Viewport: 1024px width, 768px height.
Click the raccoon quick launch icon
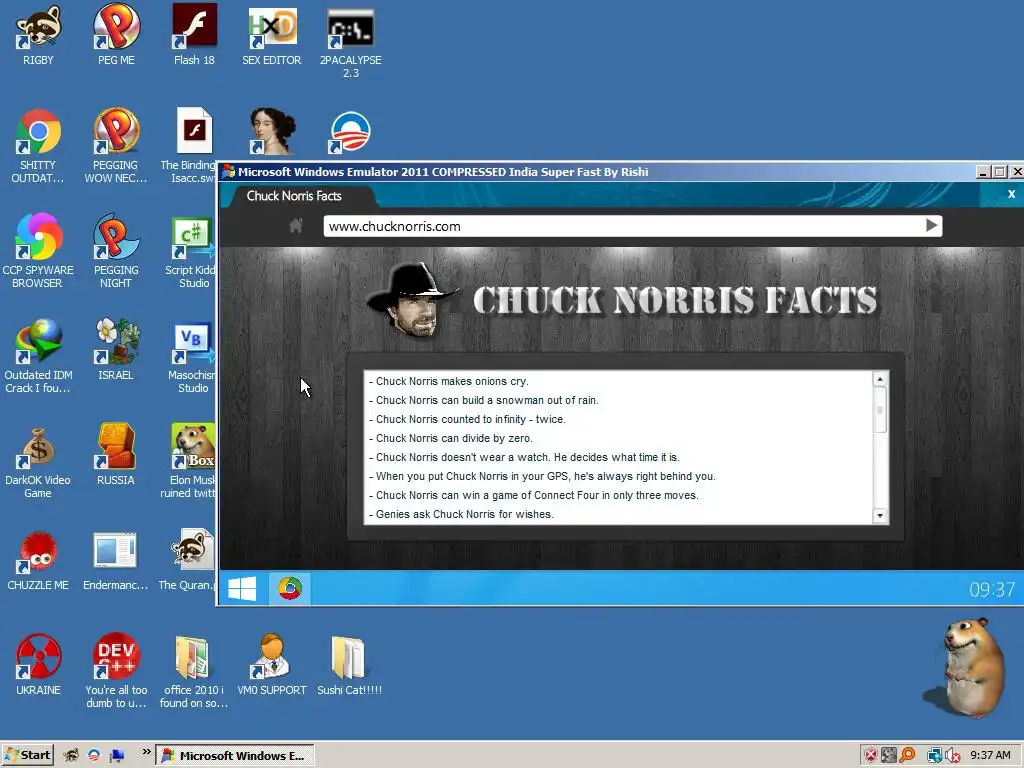point(71,755)
